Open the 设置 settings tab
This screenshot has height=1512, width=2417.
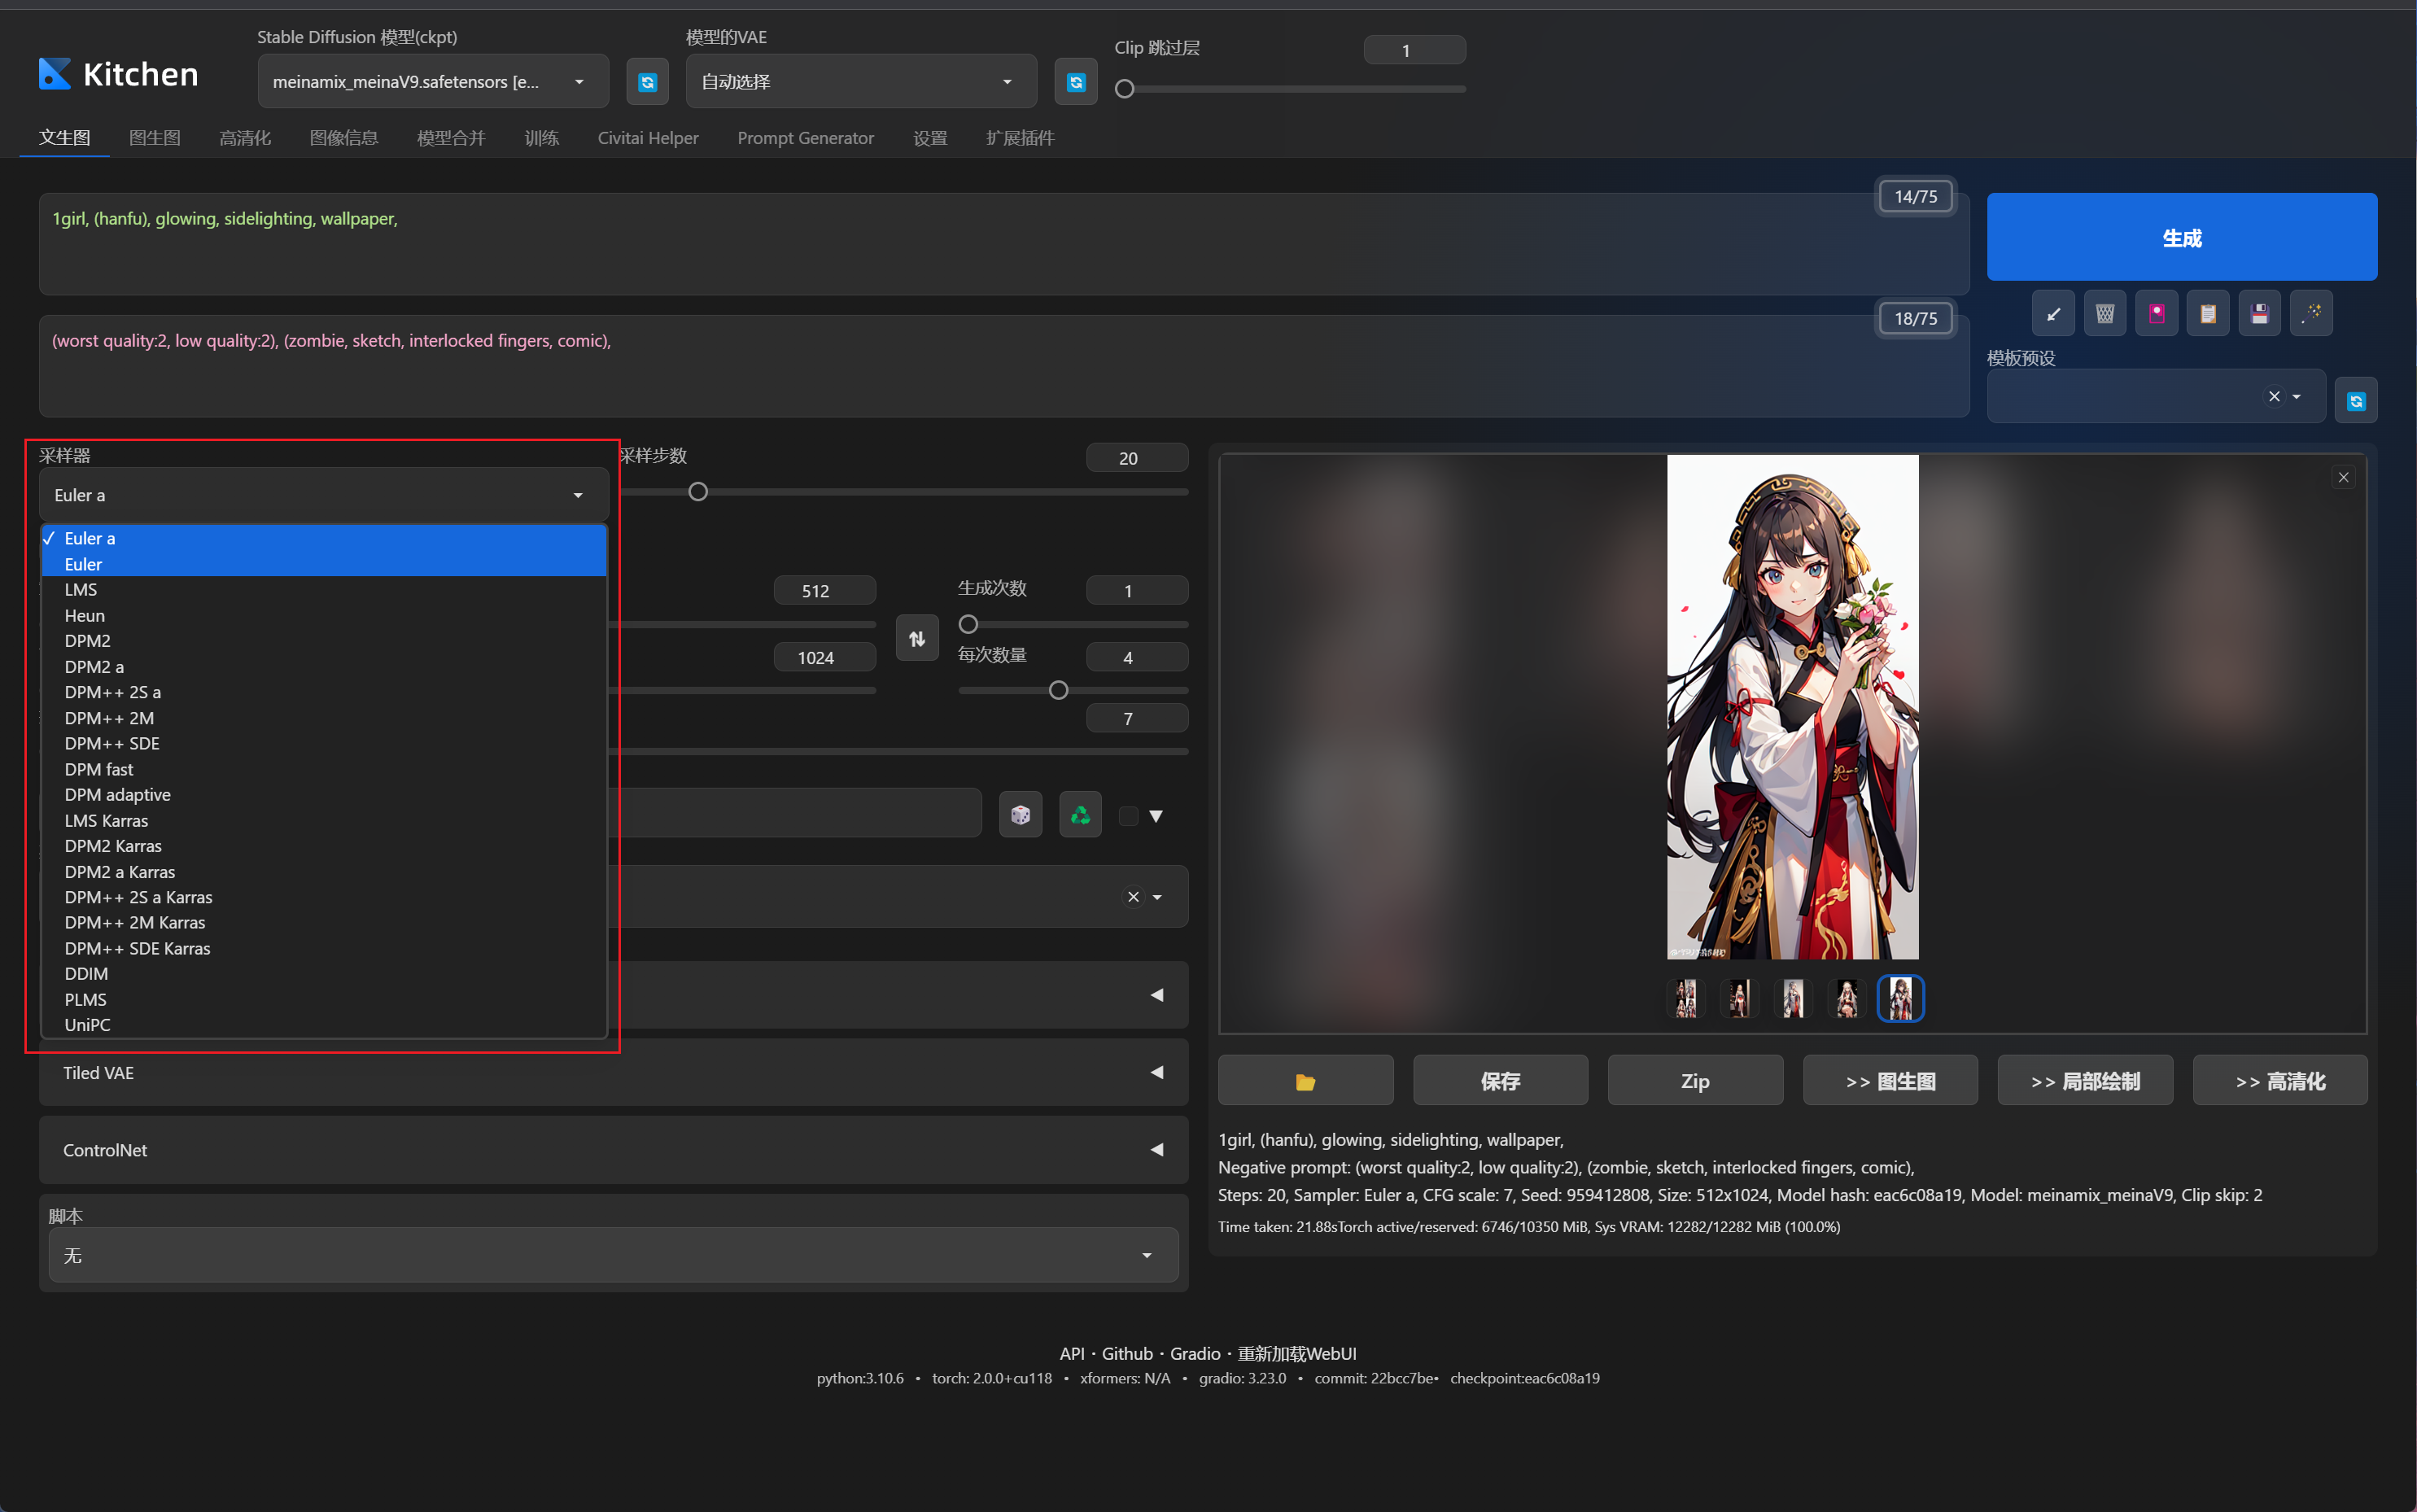click(x=930, y=138)
